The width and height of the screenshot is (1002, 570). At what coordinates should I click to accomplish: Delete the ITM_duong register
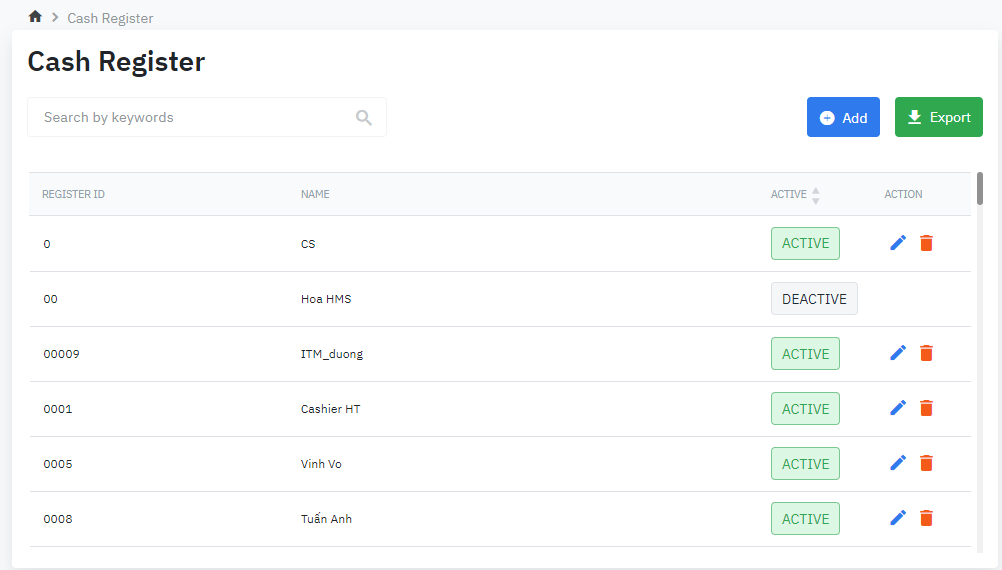coord(926,353)
